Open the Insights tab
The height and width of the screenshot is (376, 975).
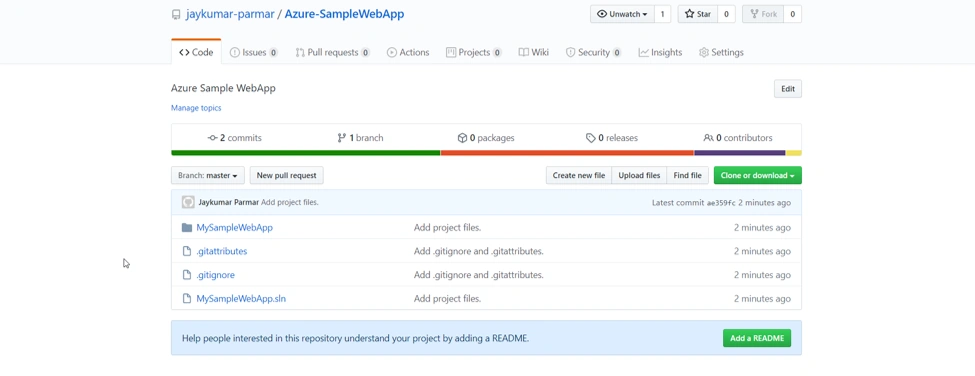click(660, 52)
